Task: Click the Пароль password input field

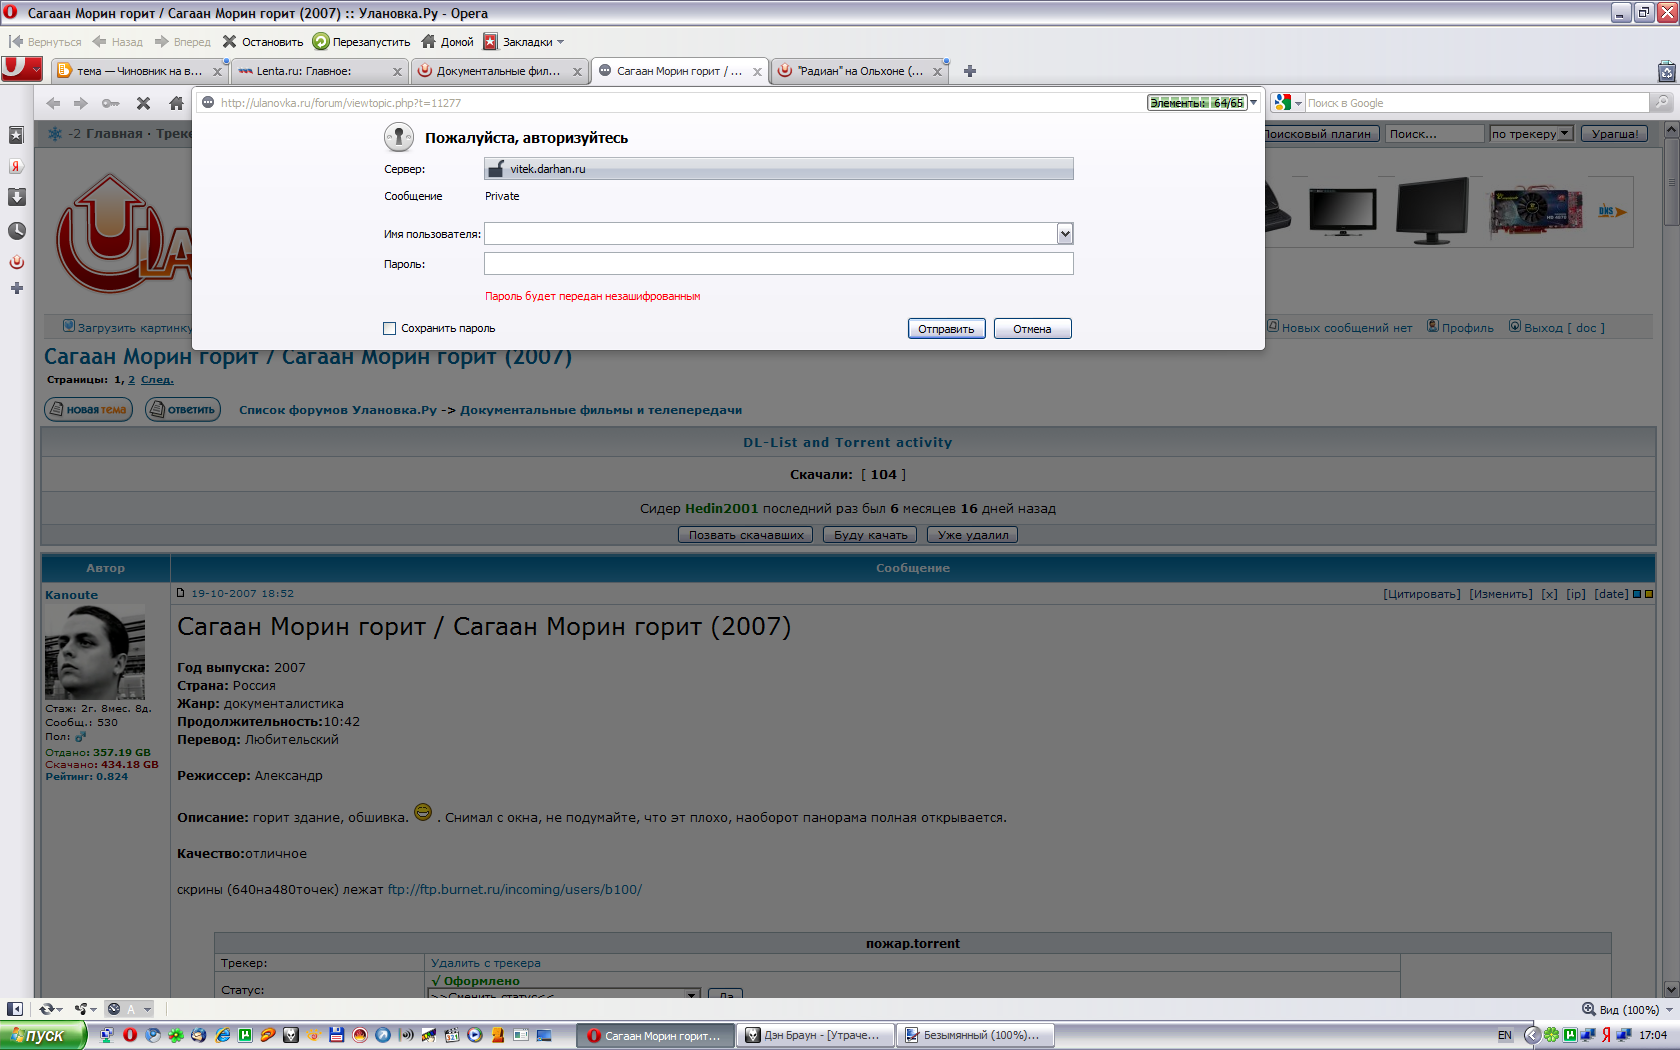Action: (779, 263)
